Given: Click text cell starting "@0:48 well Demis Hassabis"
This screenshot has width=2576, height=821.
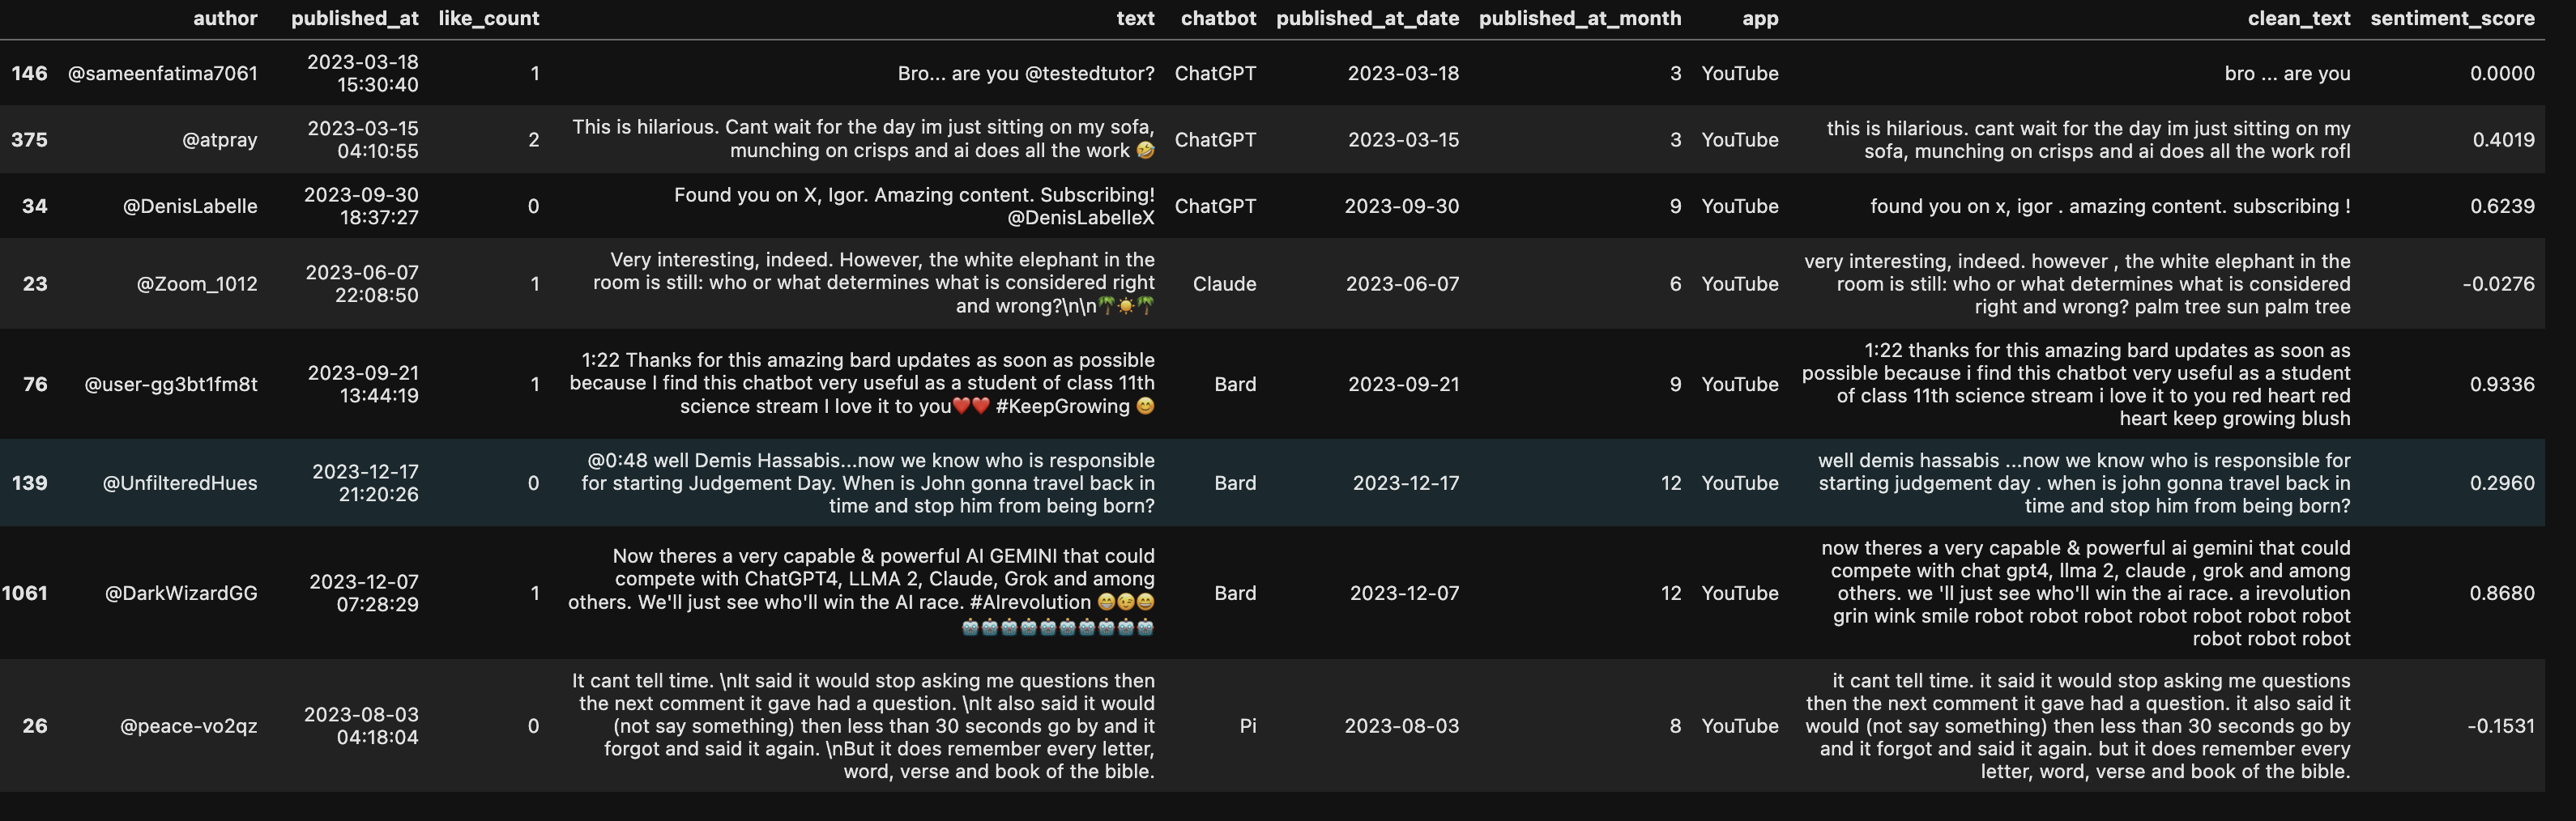Looking at the screenshot, I should click(868, 483).
